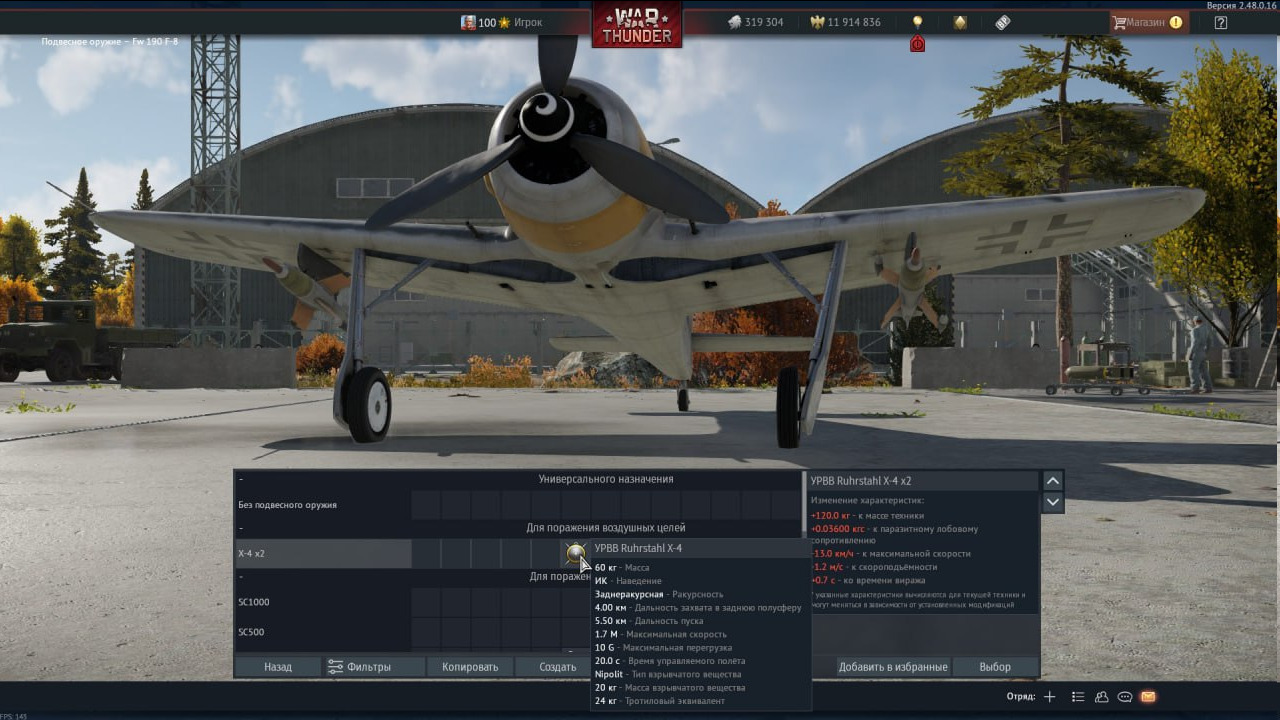This screenshot has width=1280, height=720.
Task: Open the Battle Pass BP ticket icon
Action: (x=1003, y=22)
